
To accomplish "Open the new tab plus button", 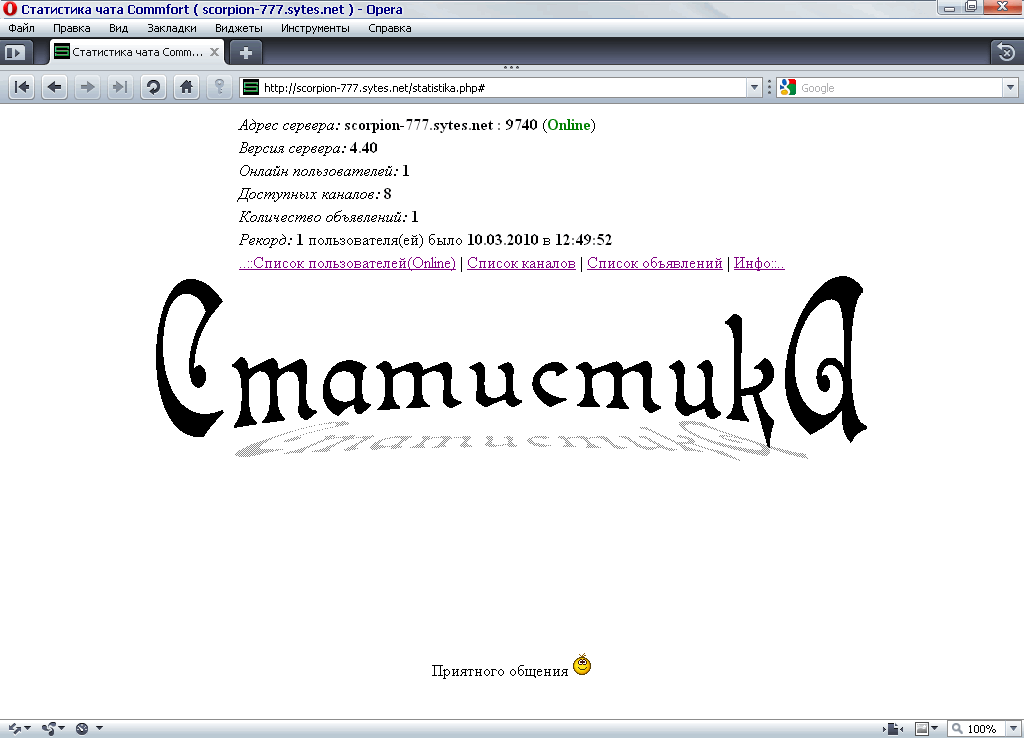I will [246, 51].
